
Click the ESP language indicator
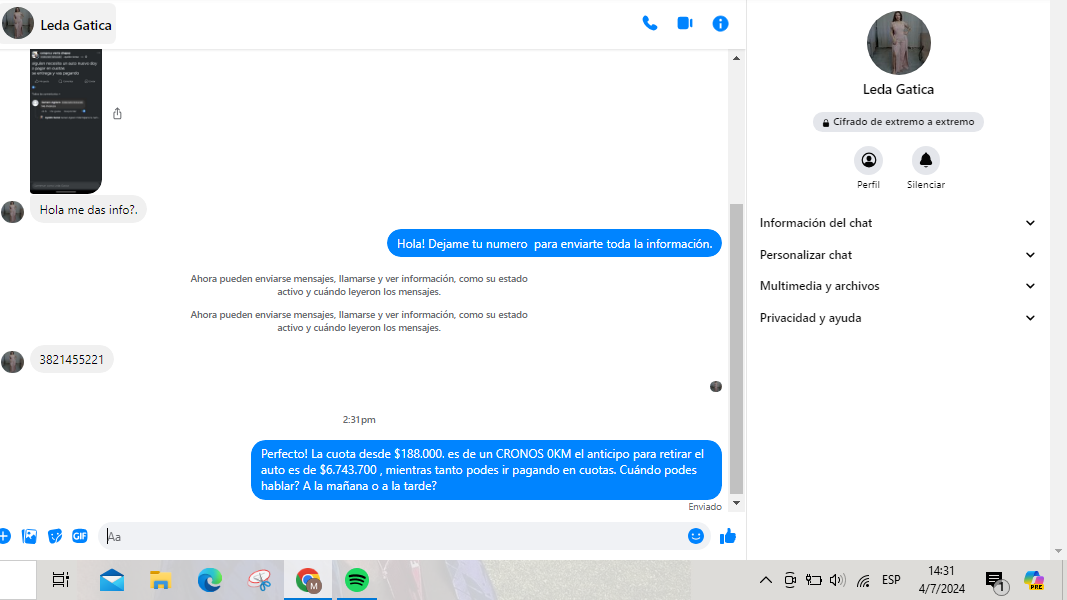tap(891, 580)
